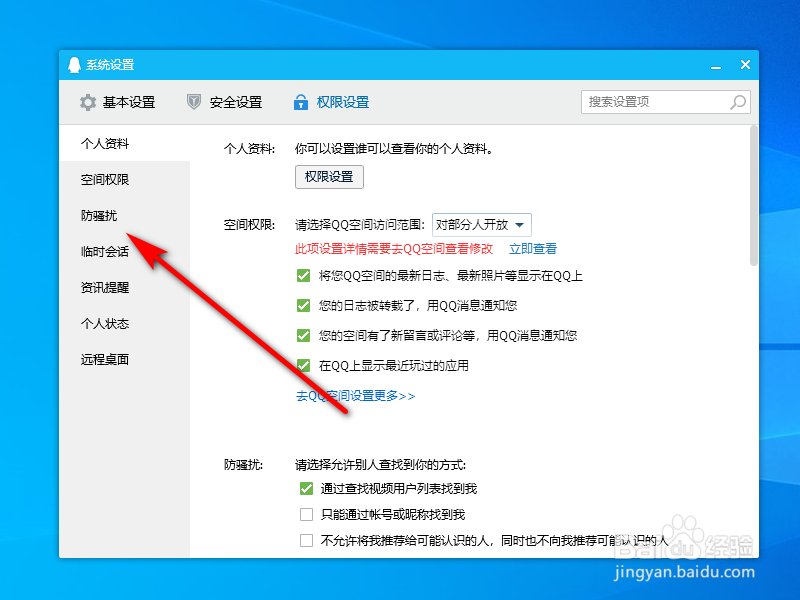Minimize the system settings window
The width and height of the screenshot is (800, 600).
[x=716, y=66]
